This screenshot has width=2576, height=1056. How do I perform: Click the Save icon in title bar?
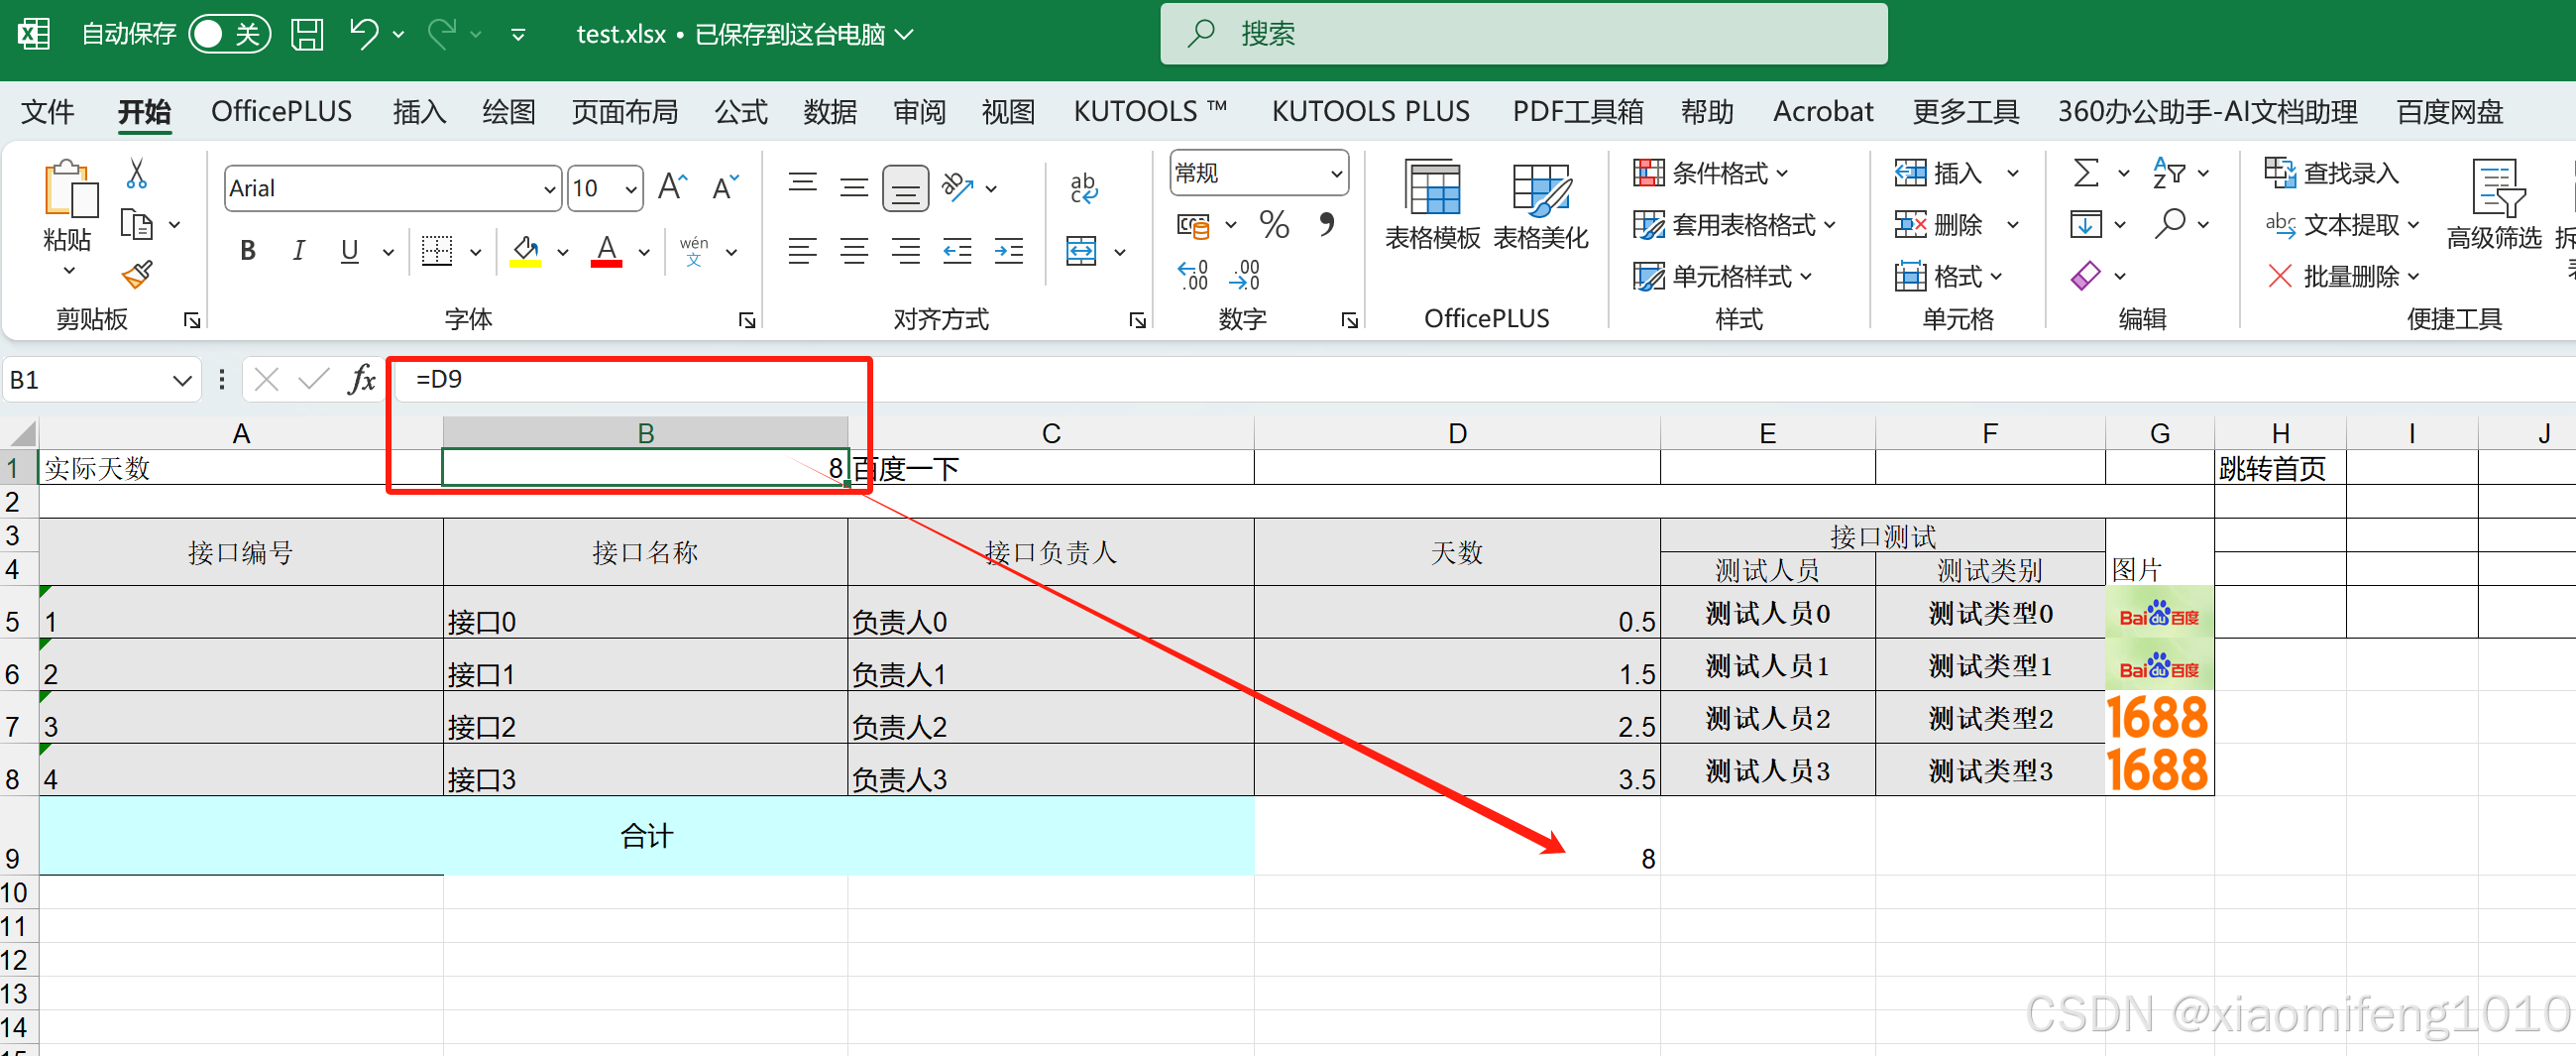pyautogui.click(x=307, y=34)
